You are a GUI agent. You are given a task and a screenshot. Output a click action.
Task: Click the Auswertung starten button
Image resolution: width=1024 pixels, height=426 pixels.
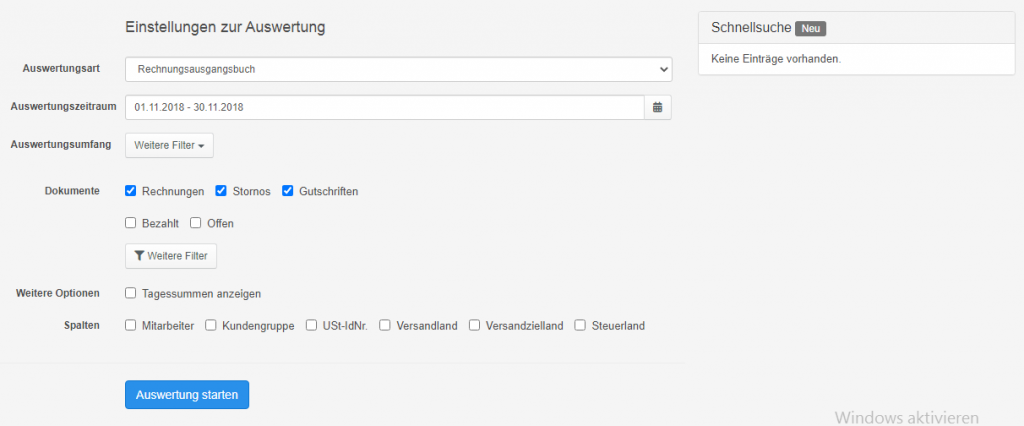point(187,395)
